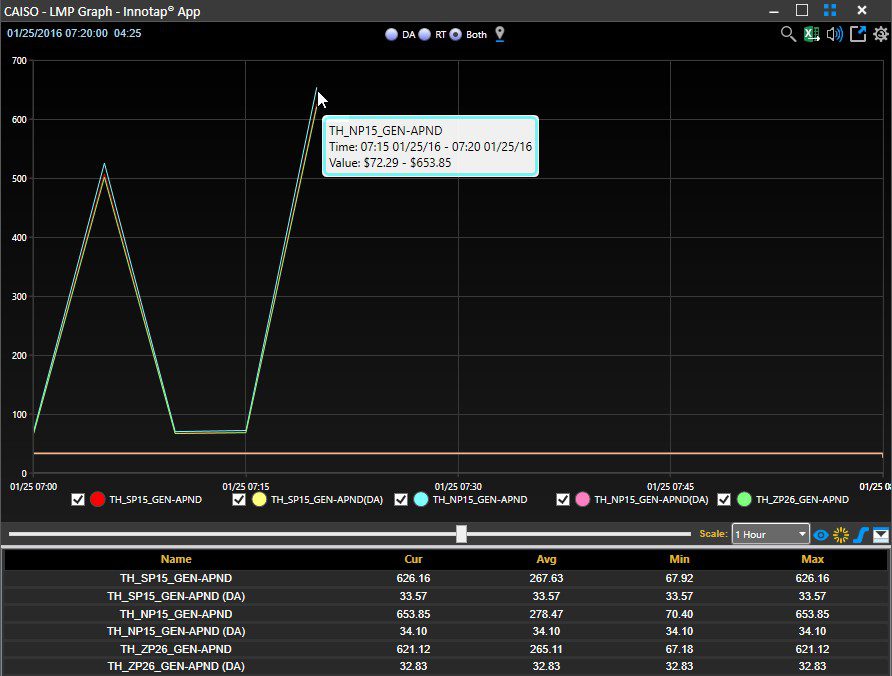
Task: Select the TH_ZP26_GEN-APND table row name
Action: [176, 649]
